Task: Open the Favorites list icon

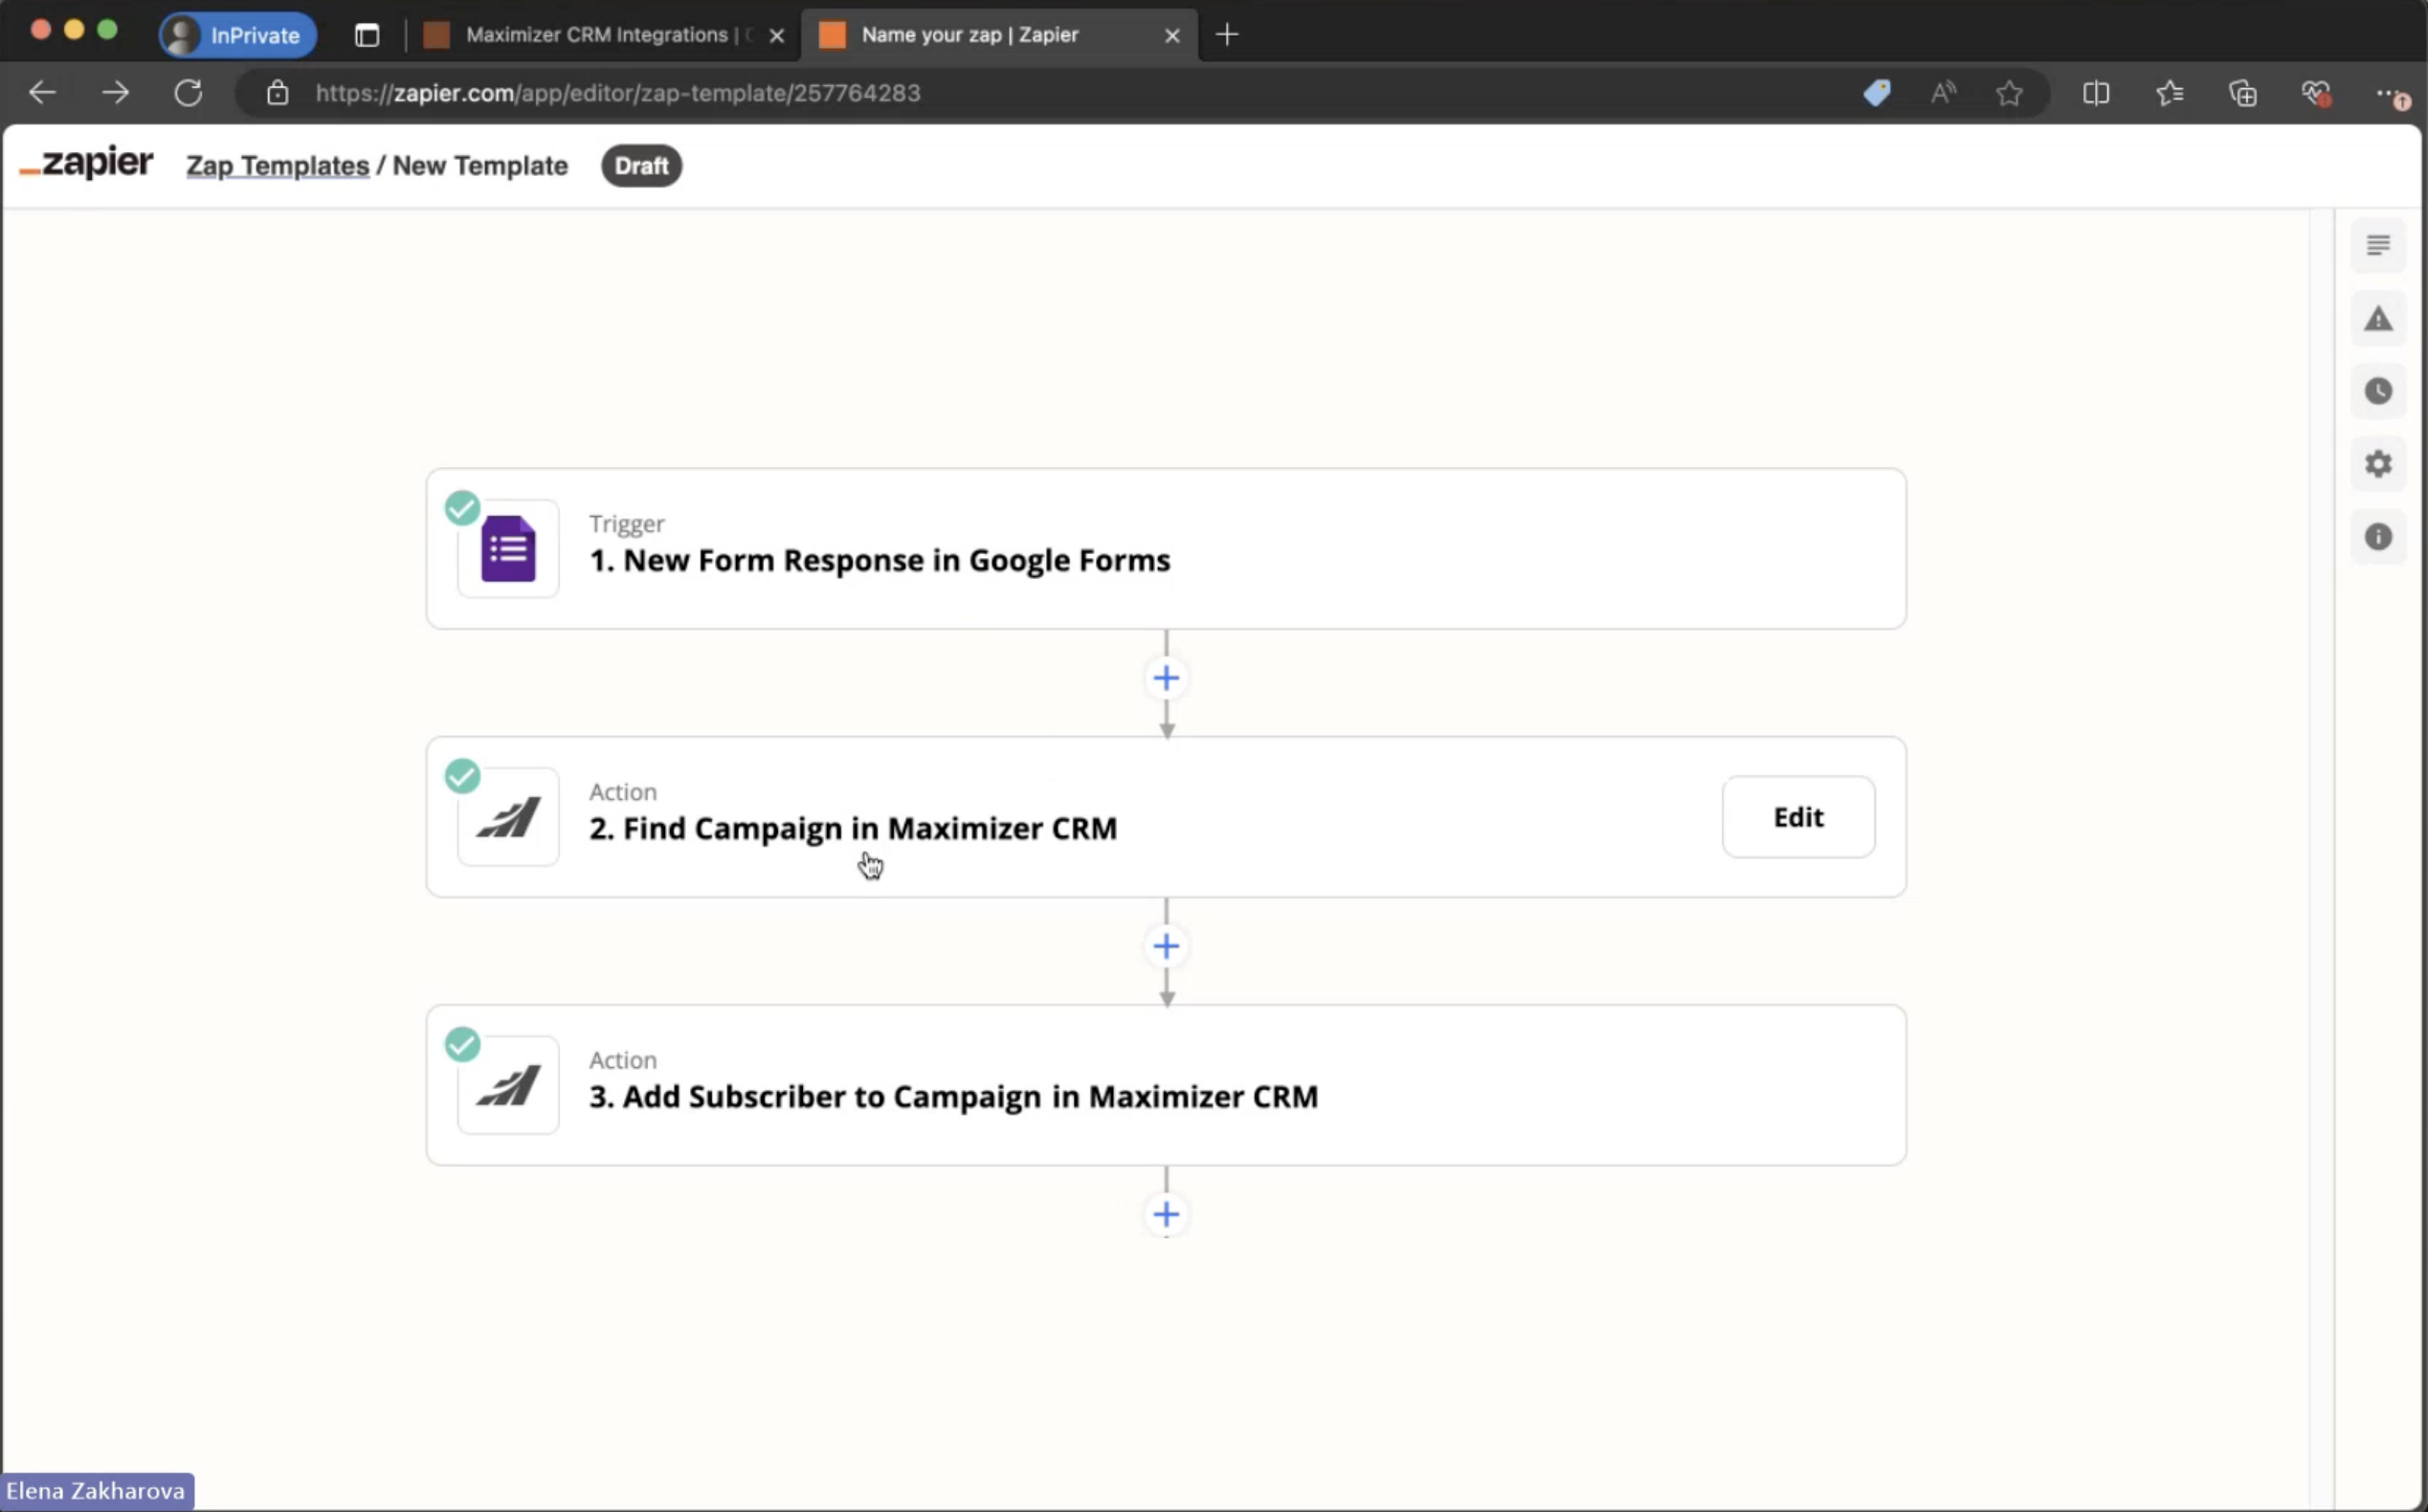Action: [2169, 93]
